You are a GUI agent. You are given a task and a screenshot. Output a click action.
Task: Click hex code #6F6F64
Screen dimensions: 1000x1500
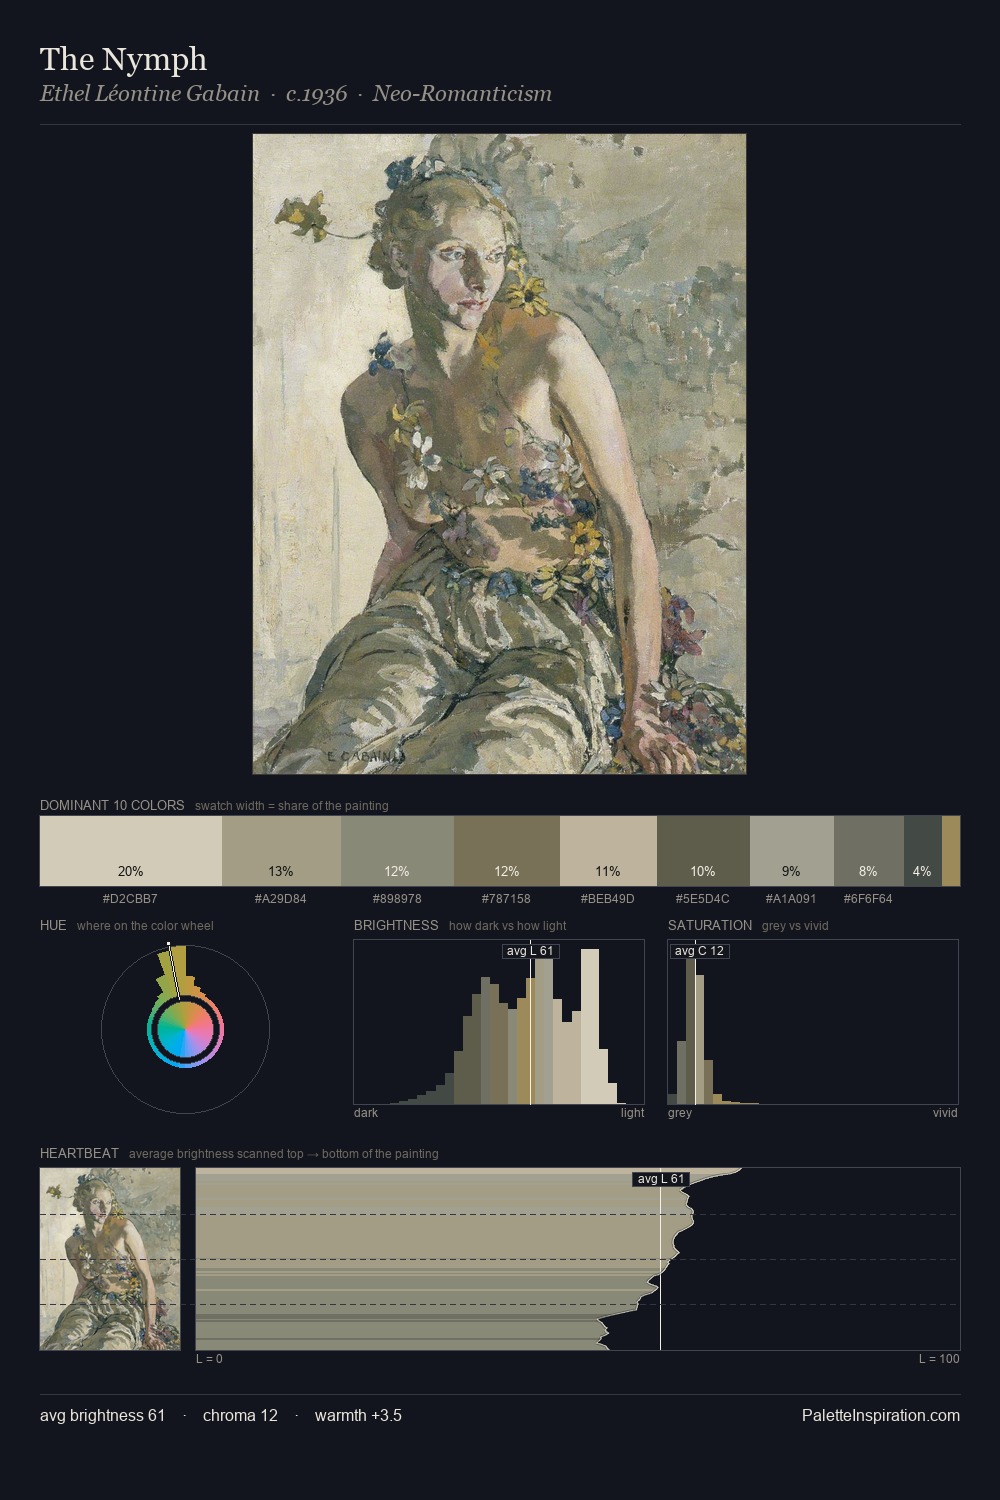(868, 898)
